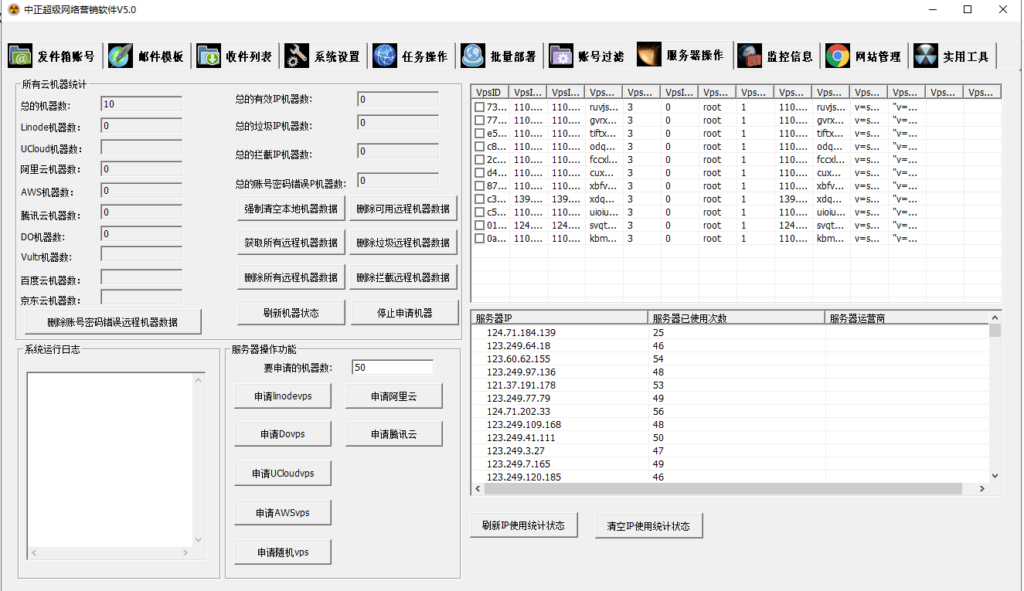Open the 实用工具 toolbar icon
Viewport: 1024px width, 591px height.
pyautogui.click(x=925, y=56)
